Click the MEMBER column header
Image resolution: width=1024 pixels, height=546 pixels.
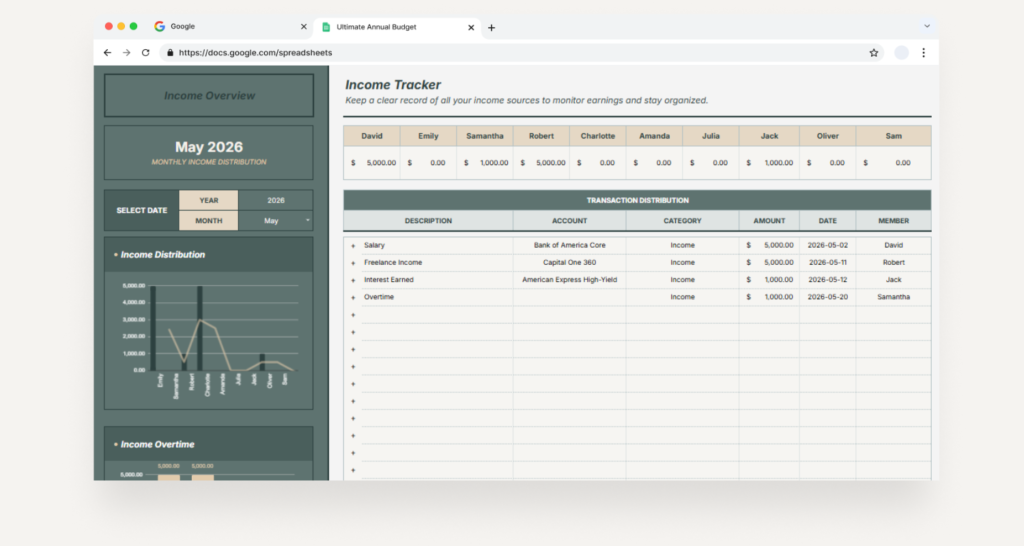click(x=893, y=221)
